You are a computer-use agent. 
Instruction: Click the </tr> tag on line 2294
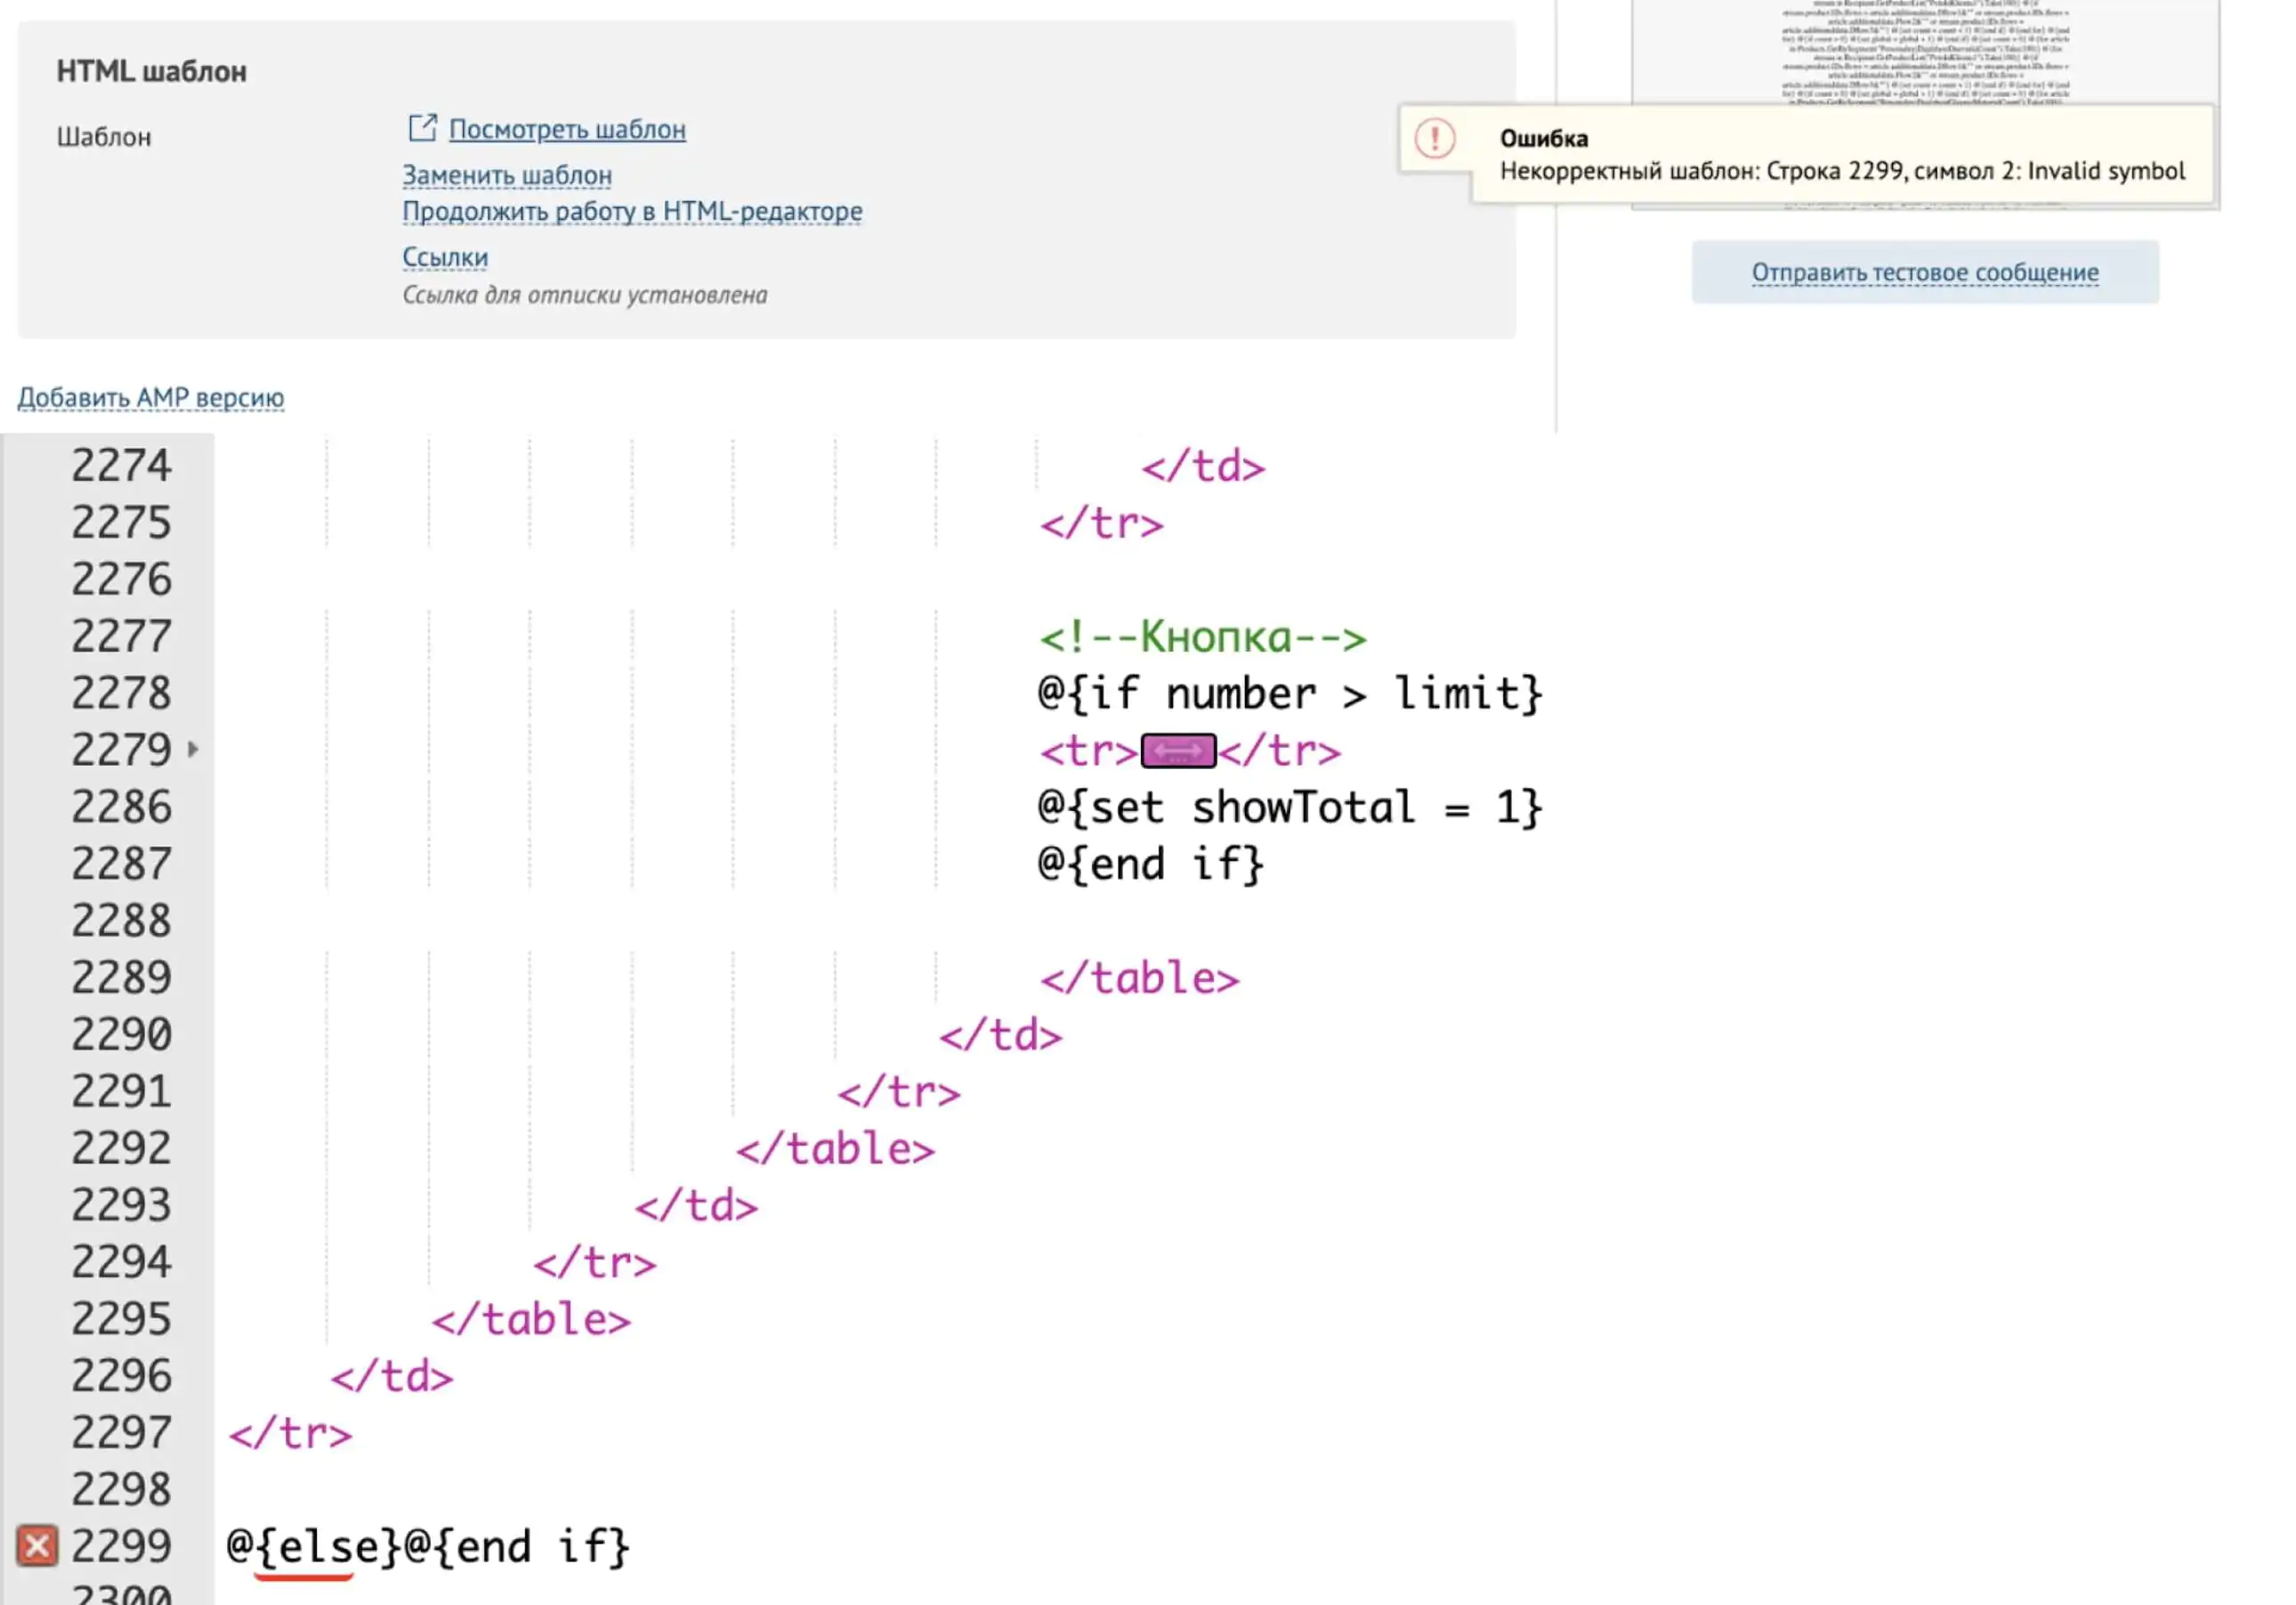(595, 1263)
